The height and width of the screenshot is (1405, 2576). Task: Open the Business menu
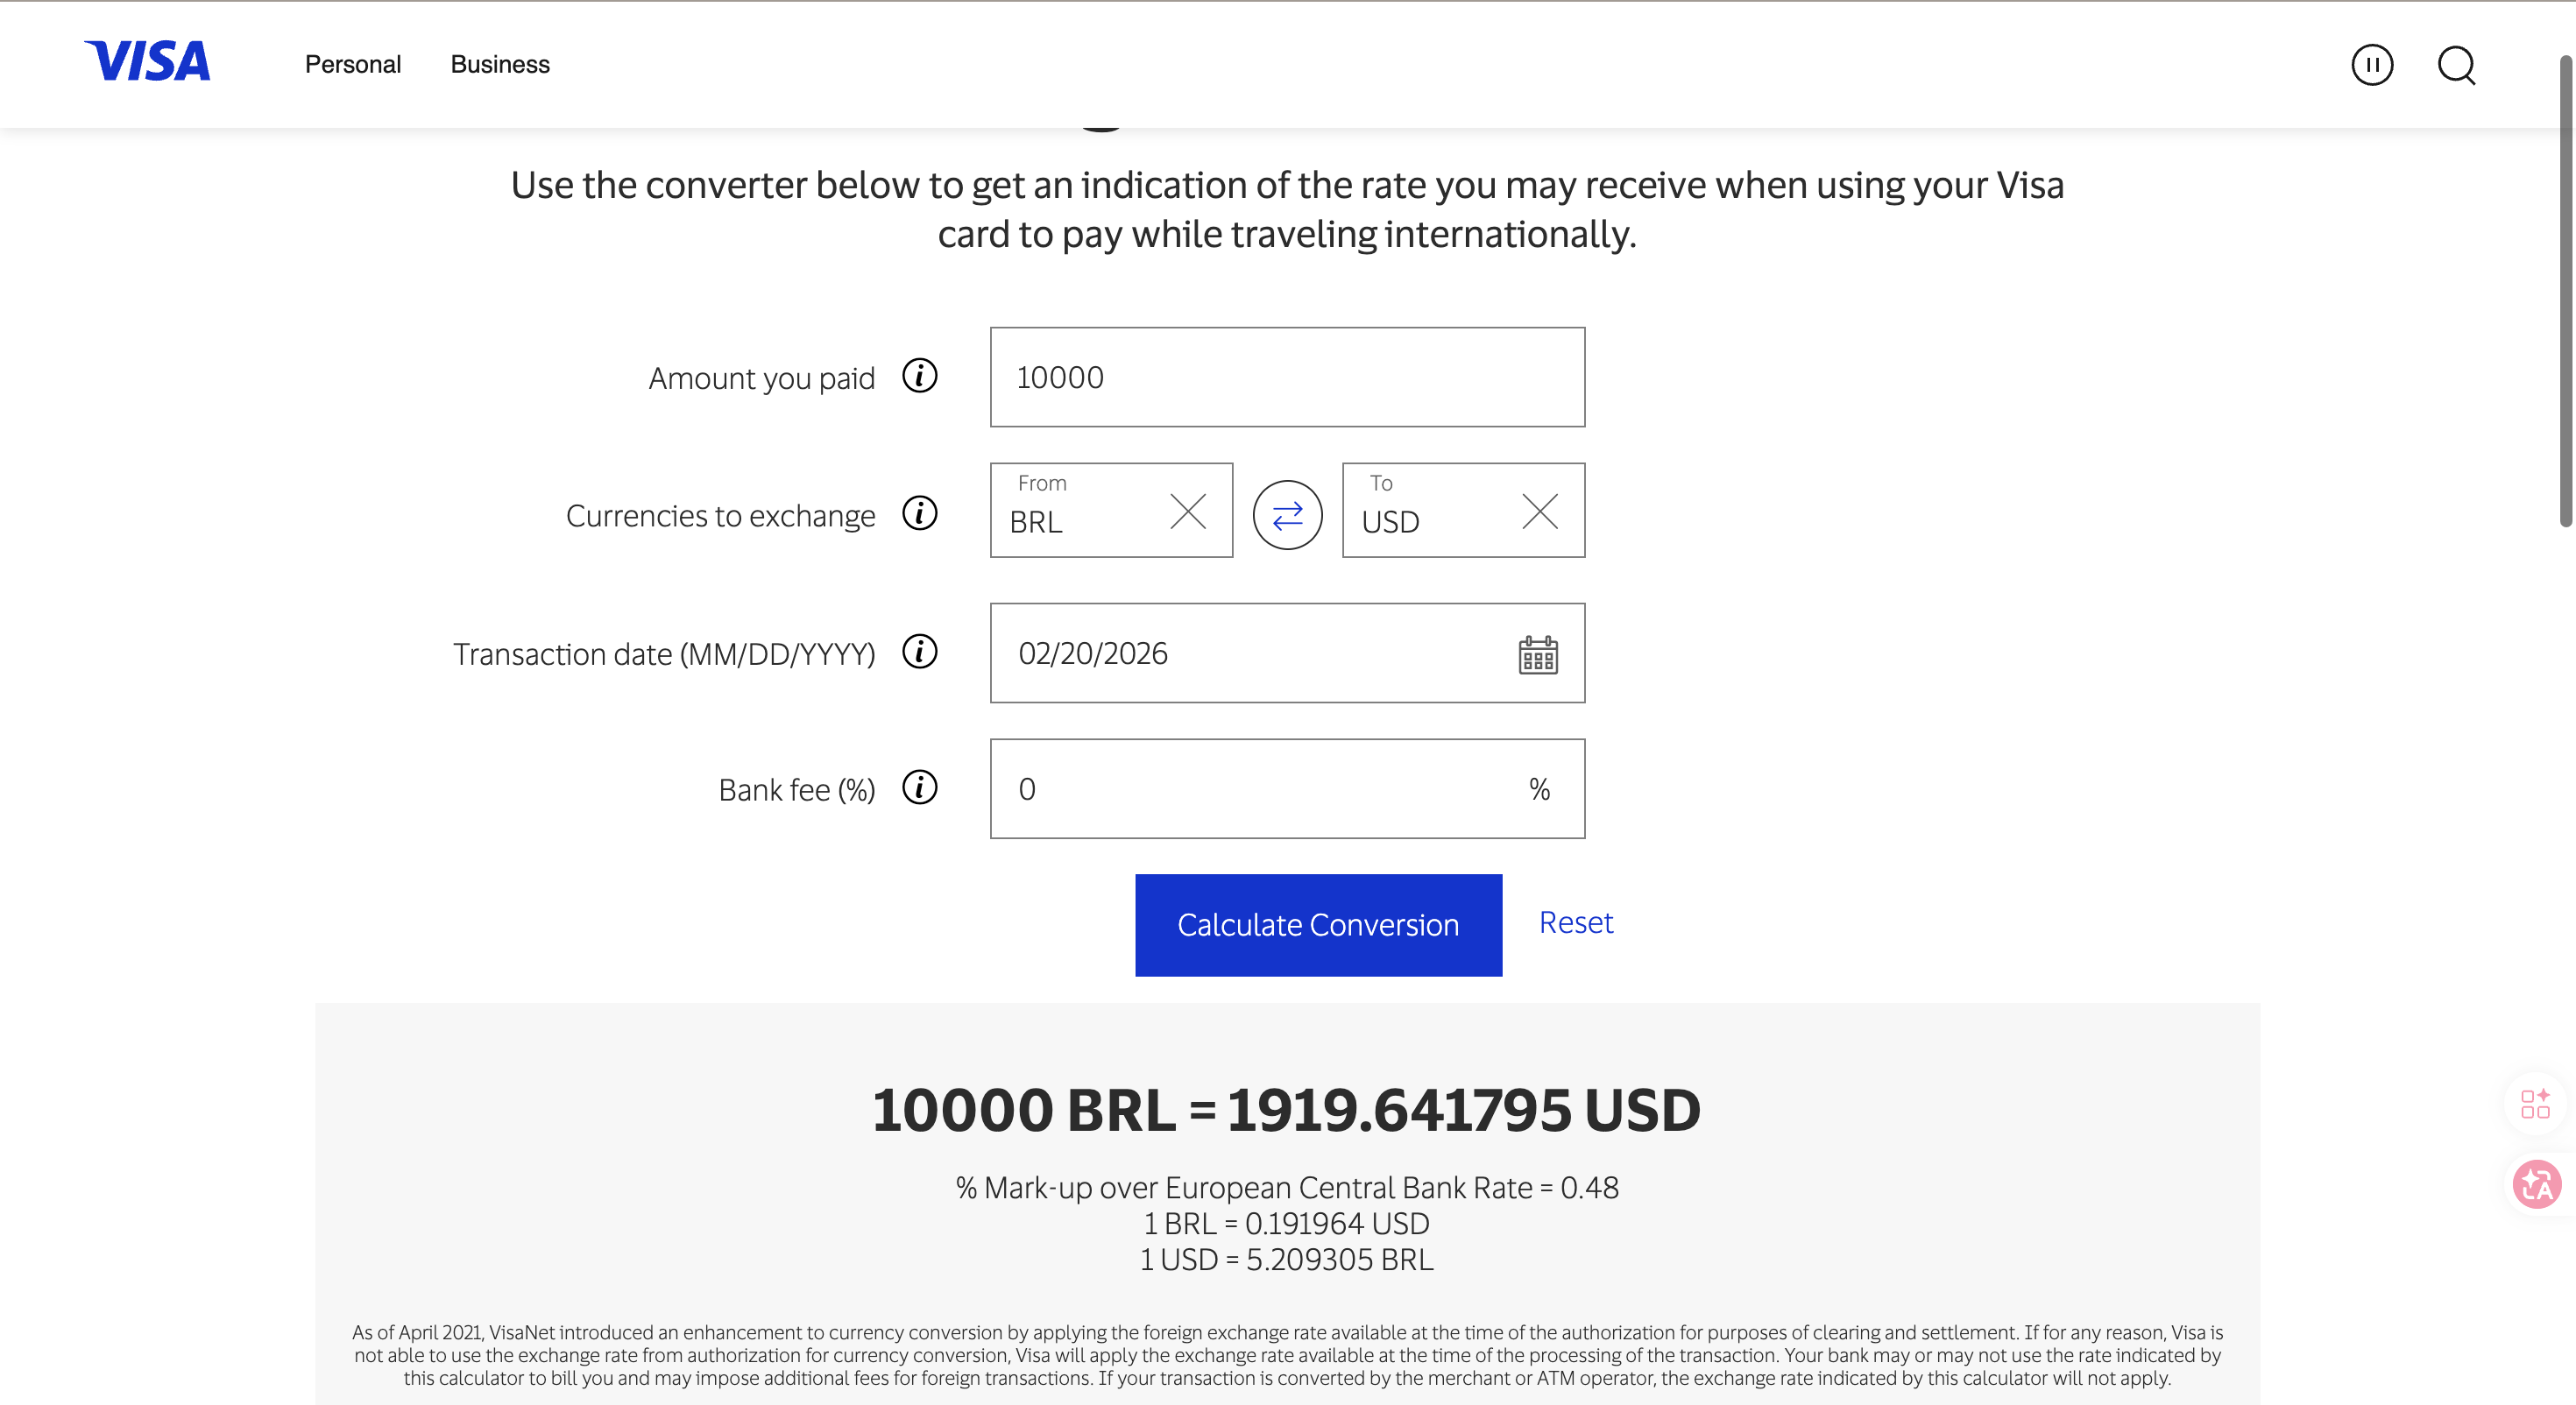tap(500, 65)
